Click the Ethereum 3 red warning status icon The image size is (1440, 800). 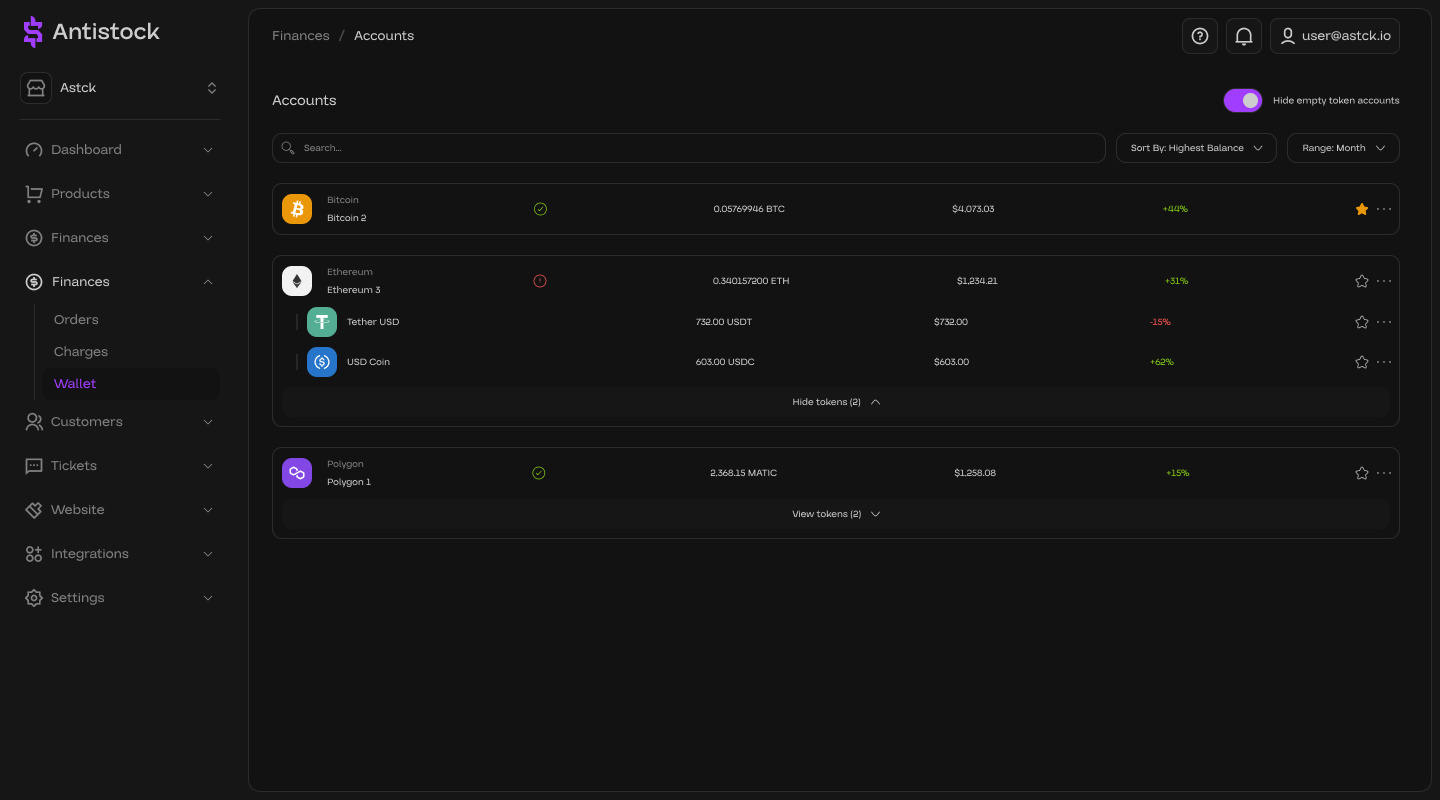[540, 281]
